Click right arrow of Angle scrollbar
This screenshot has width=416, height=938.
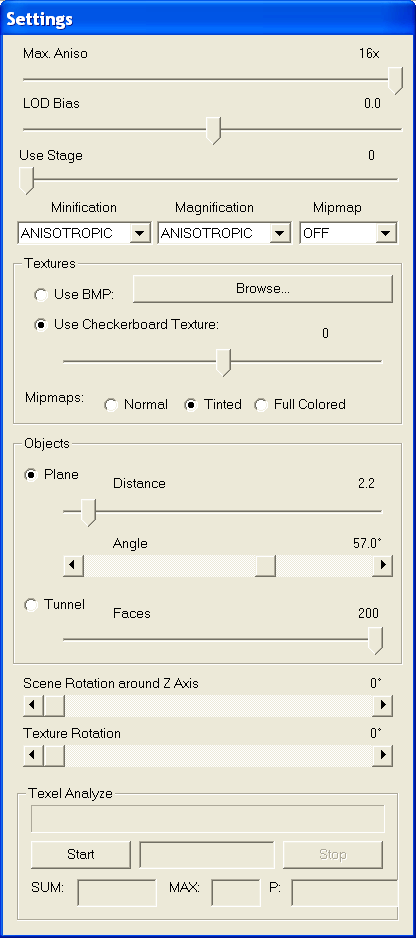pyautogui.click(x=382, y=565)
